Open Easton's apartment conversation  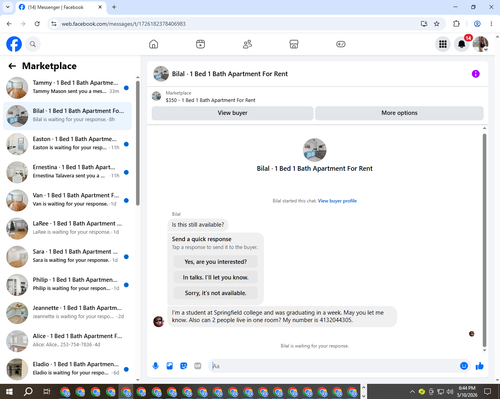[67, 144]
